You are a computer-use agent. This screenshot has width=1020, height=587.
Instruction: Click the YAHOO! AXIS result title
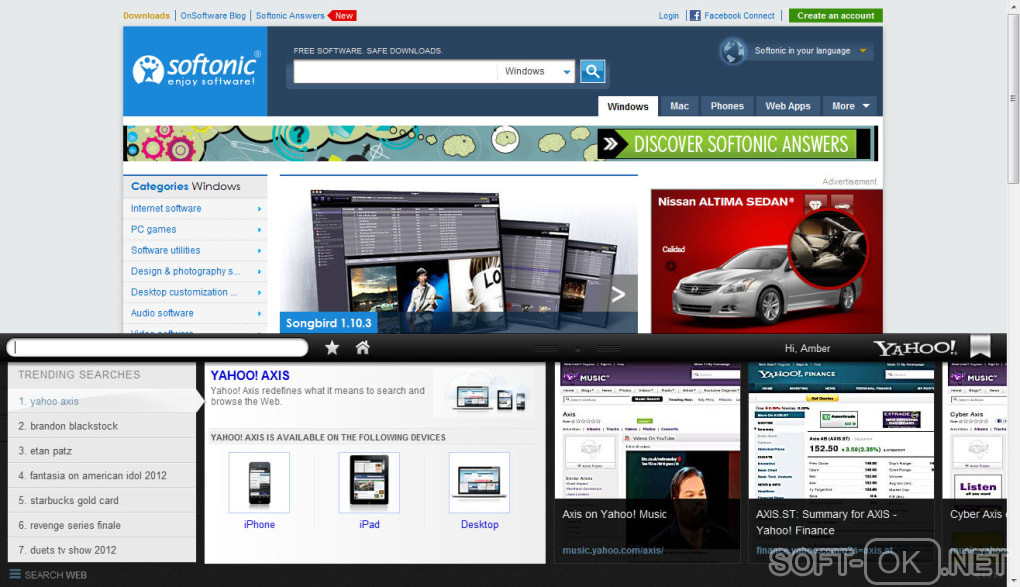pos(250,375)
